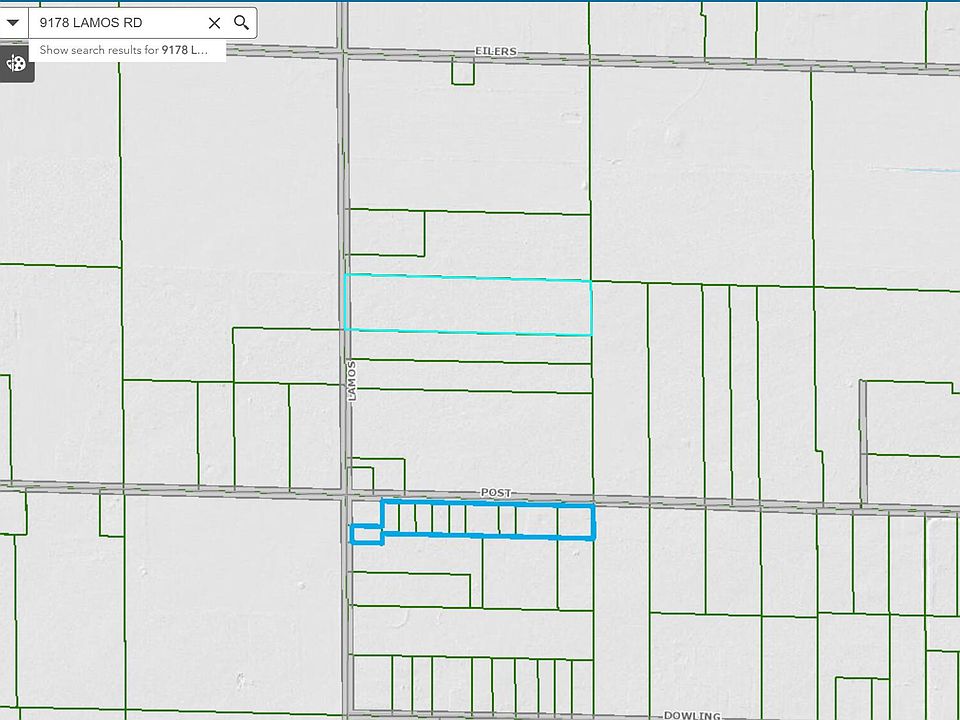The image size is (960, 720).
Task: Clear the search text with X
Action: (214, 22)
